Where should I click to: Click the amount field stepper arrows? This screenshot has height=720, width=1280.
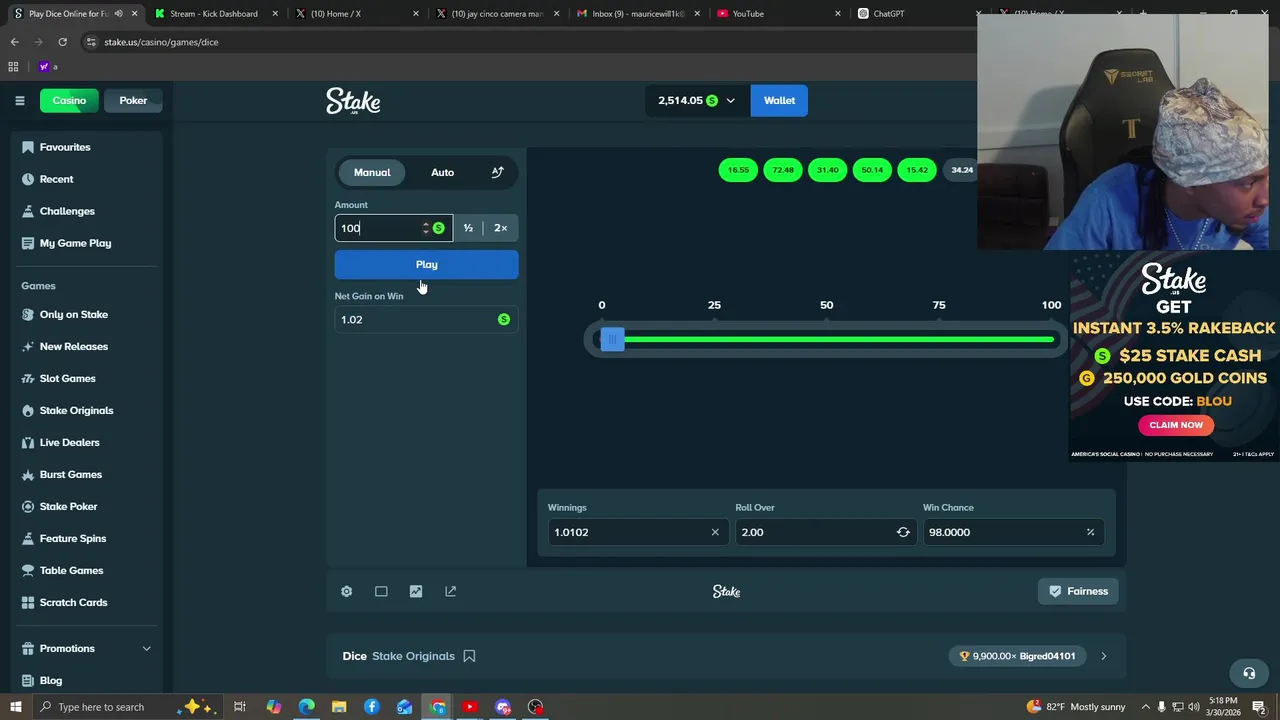tap(426, 228)
